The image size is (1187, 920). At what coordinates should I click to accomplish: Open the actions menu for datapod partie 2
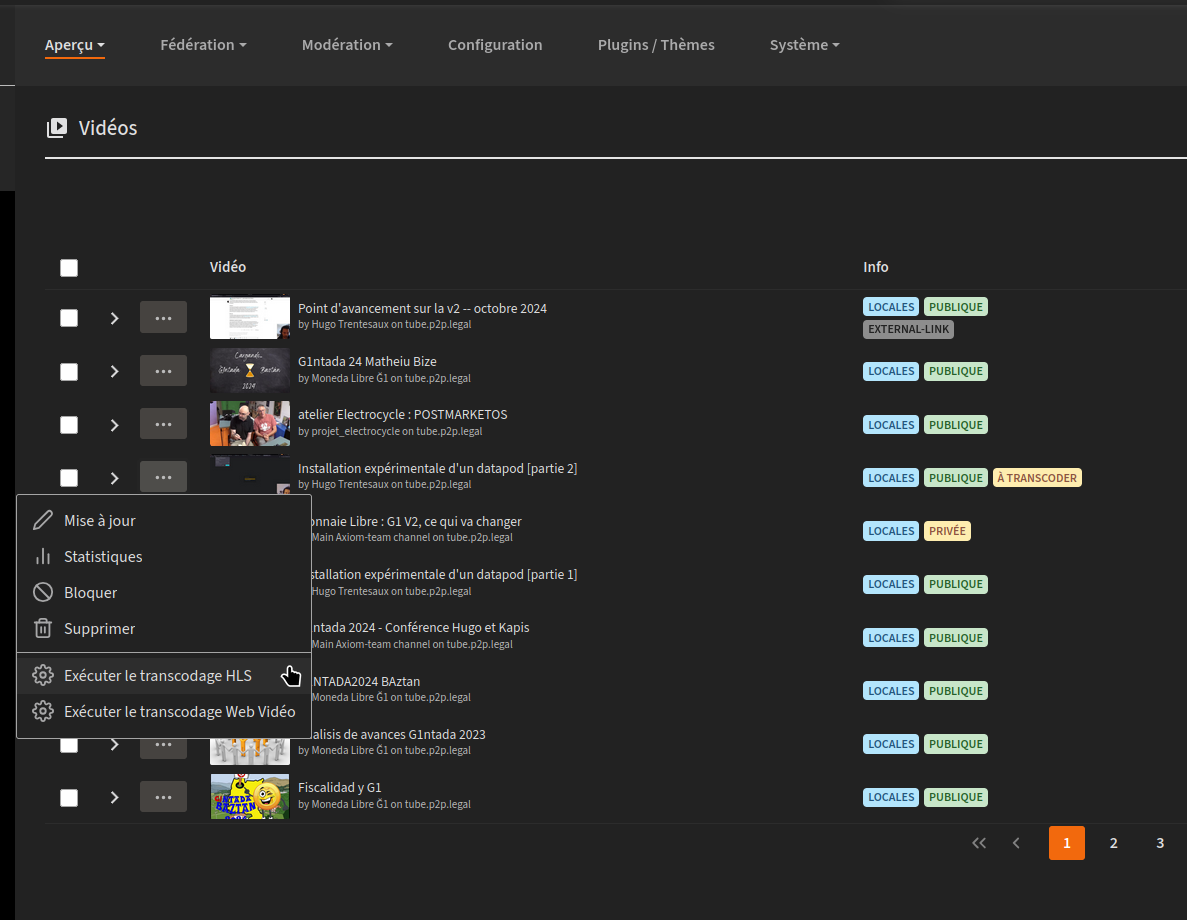(164, 477)
